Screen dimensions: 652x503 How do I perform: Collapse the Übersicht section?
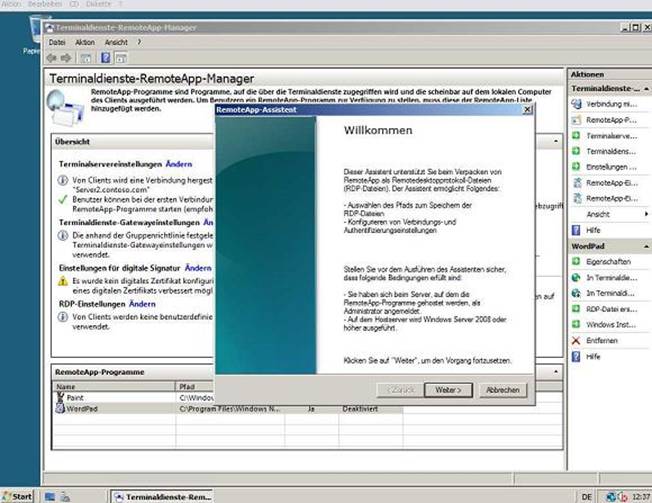pyautogui.click(x=556, y=141)
